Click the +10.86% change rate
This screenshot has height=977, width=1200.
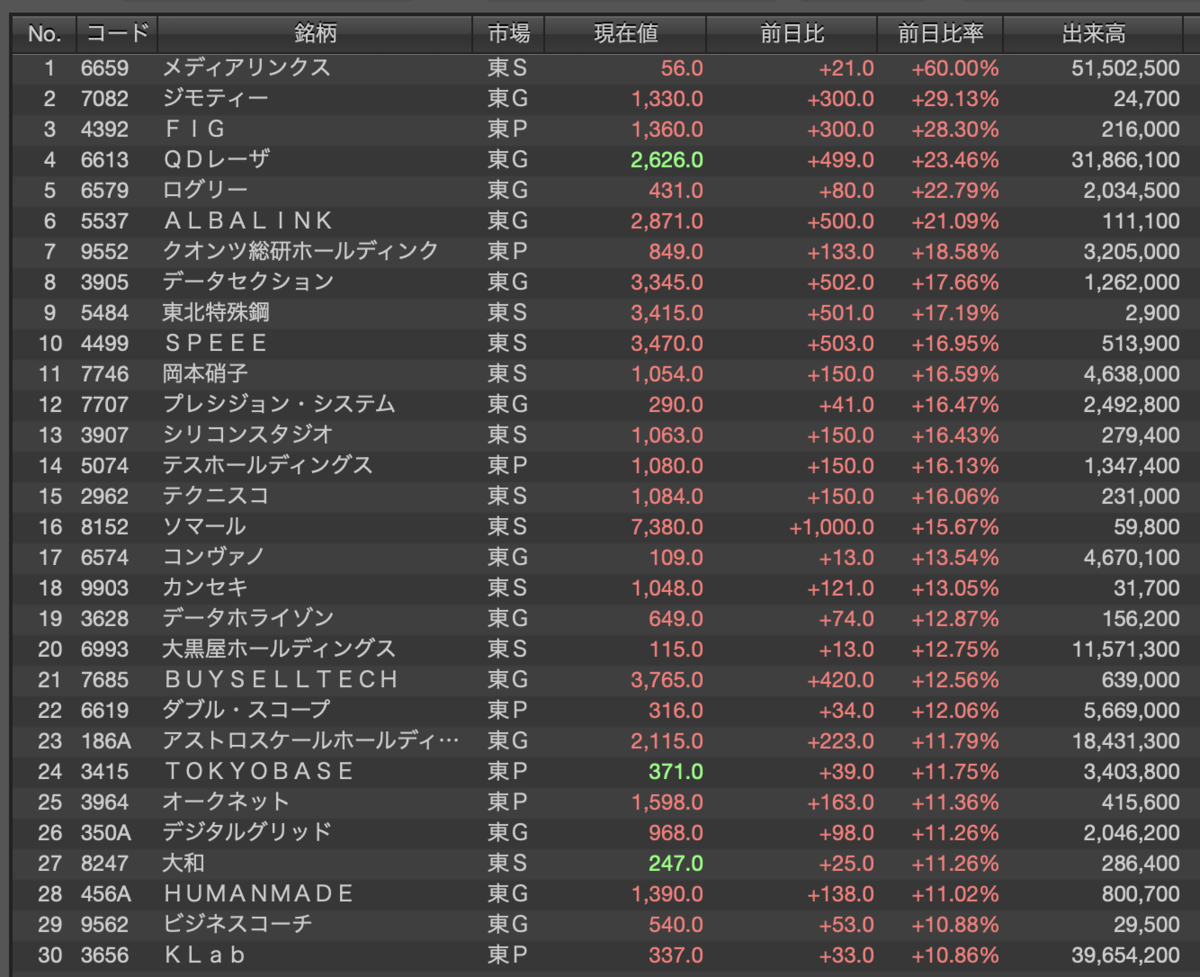[954, 955]
